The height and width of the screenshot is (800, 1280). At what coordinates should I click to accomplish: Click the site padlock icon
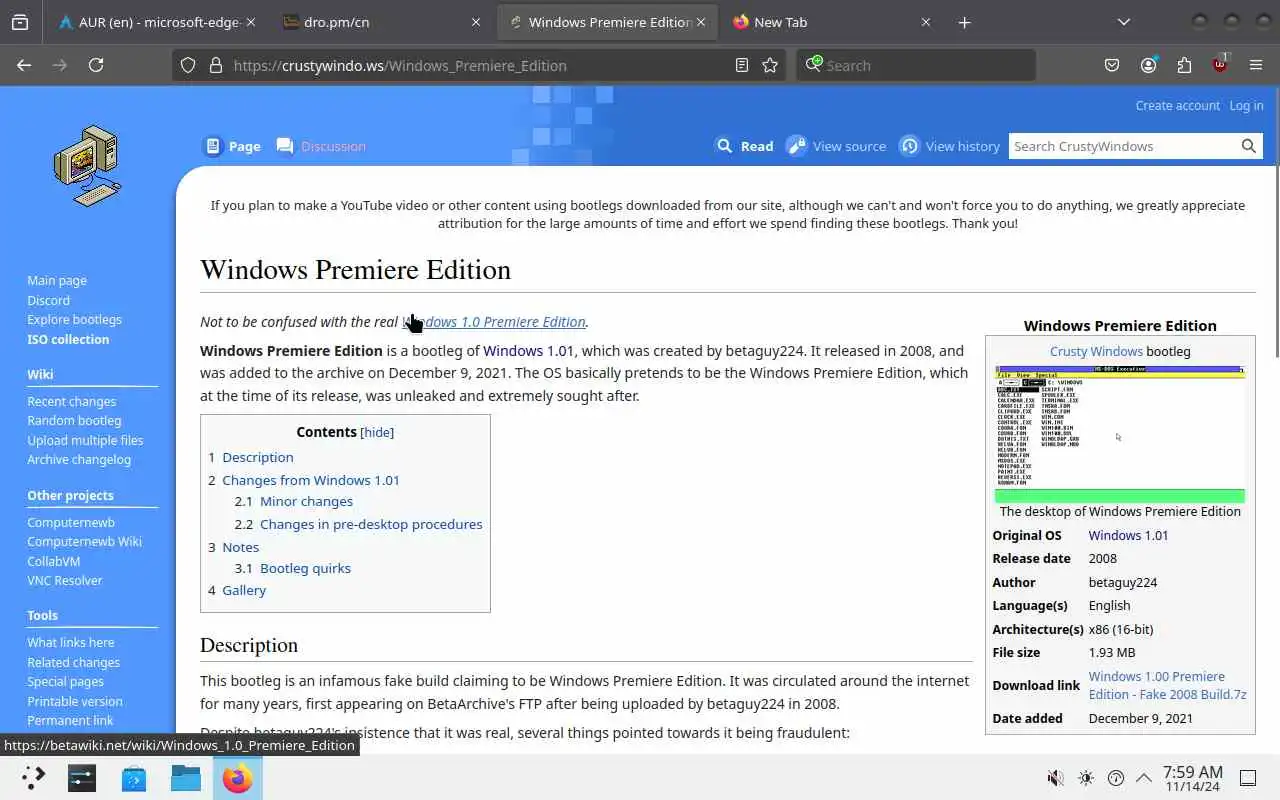pos(214,65)
